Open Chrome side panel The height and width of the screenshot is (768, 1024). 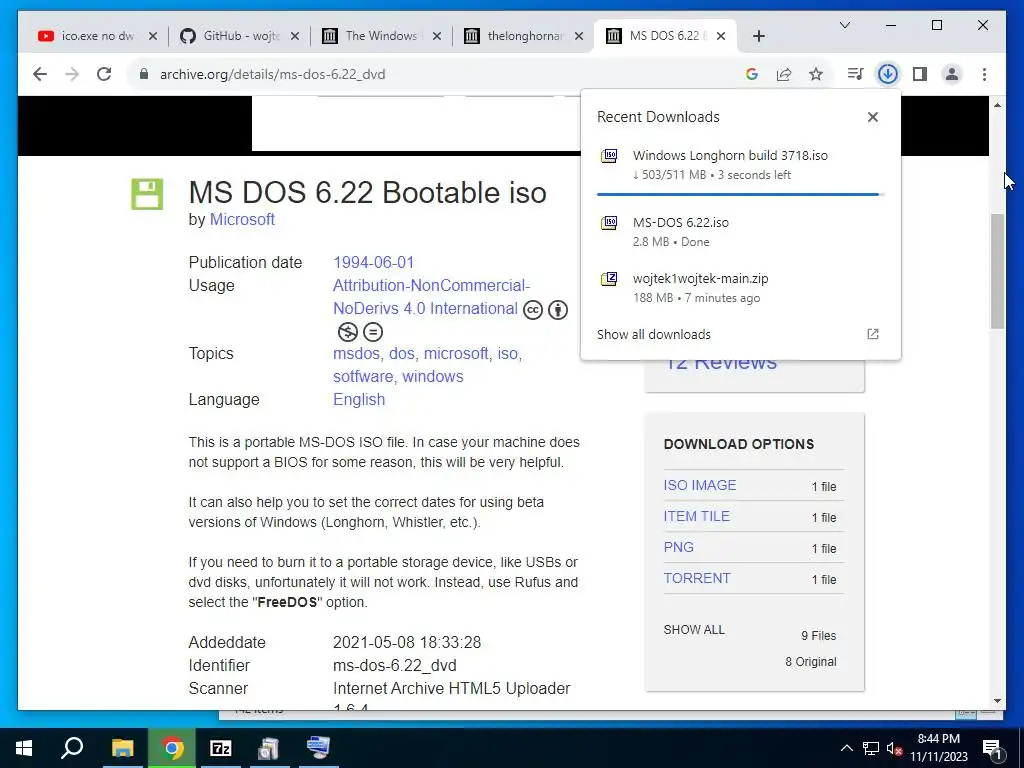pyautogui.click(x=920, y=74)
